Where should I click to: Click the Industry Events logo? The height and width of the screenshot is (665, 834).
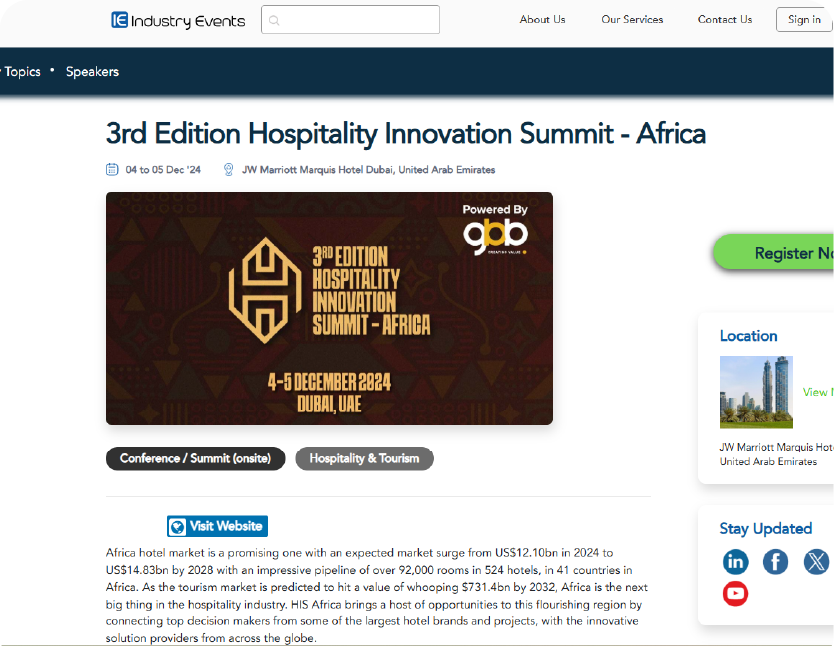pyautogui.click(x=178, y=20)
